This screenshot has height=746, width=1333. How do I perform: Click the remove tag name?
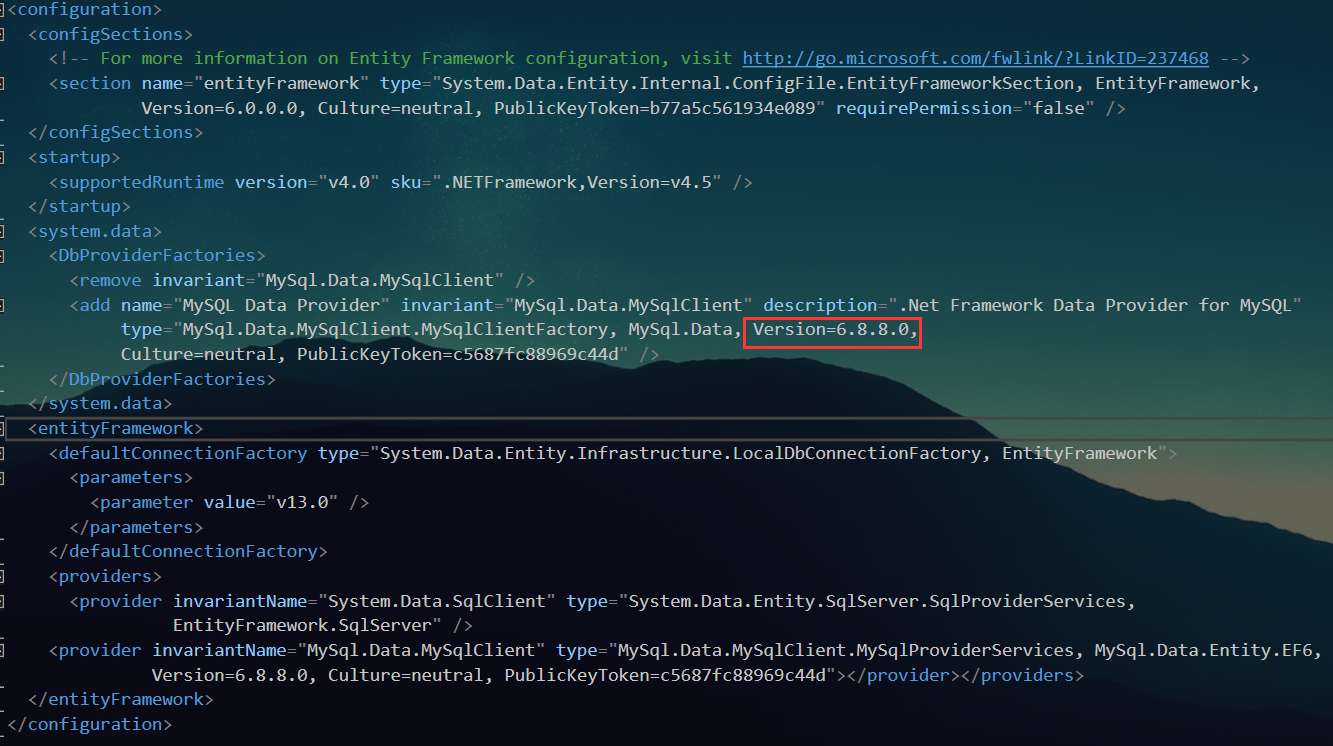click(110, 281)
